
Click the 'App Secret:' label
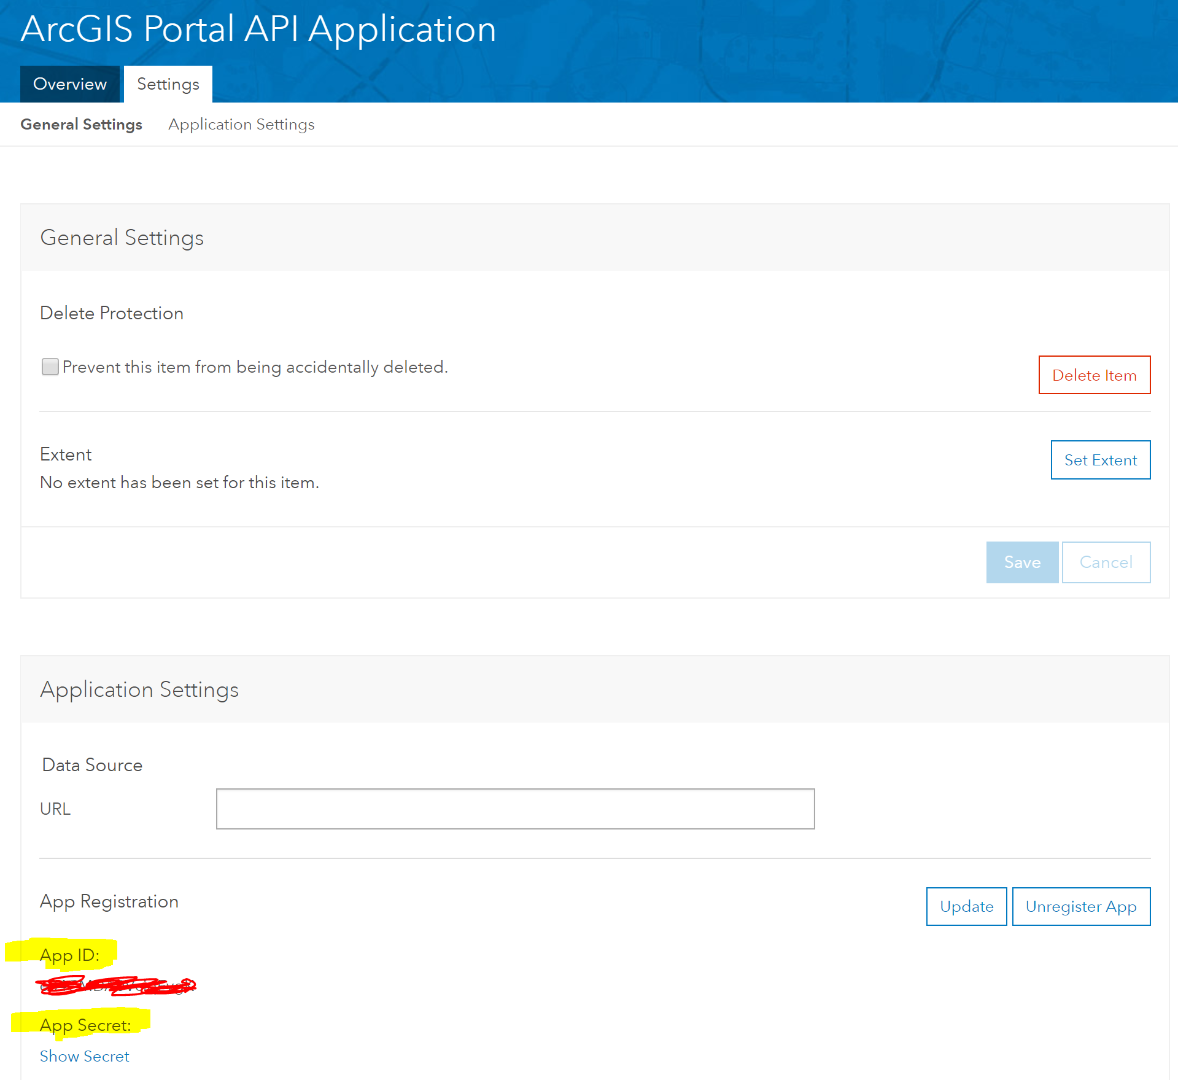(85, 1025)
